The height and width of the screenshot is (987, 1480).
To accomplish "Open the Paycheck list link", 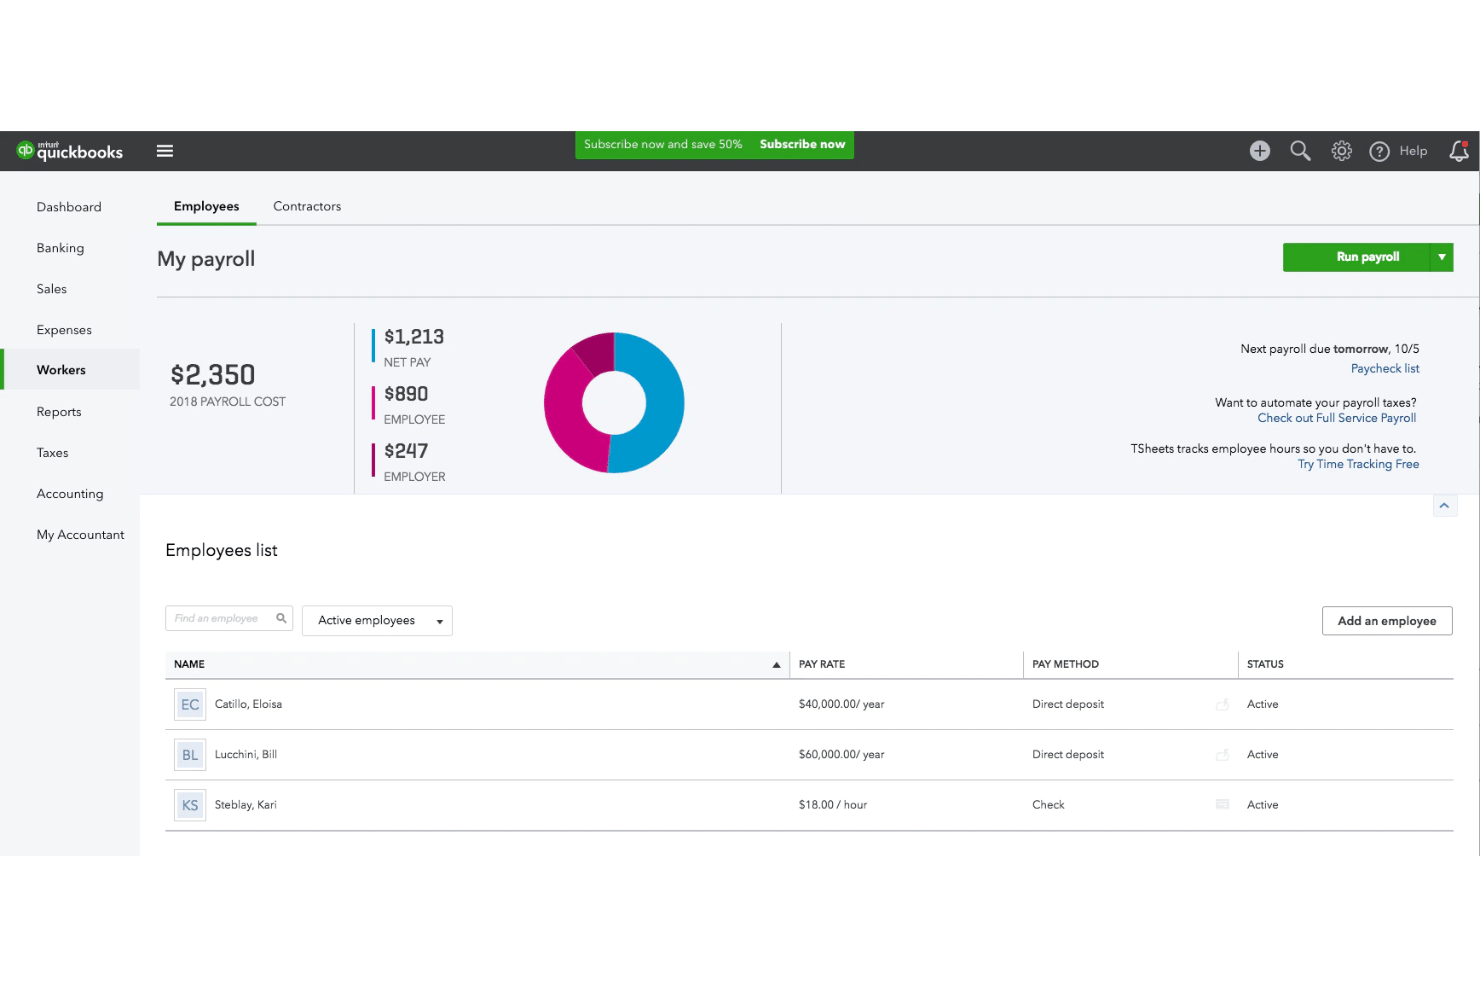I will click(1385, 369).
